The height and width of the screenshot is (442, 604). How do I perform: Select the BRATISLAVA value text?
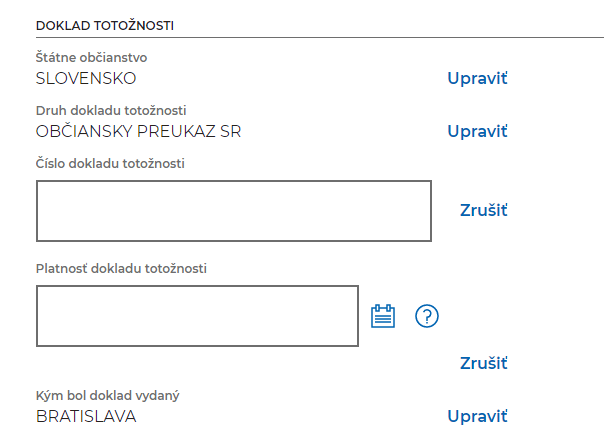(x=86, y=417)
